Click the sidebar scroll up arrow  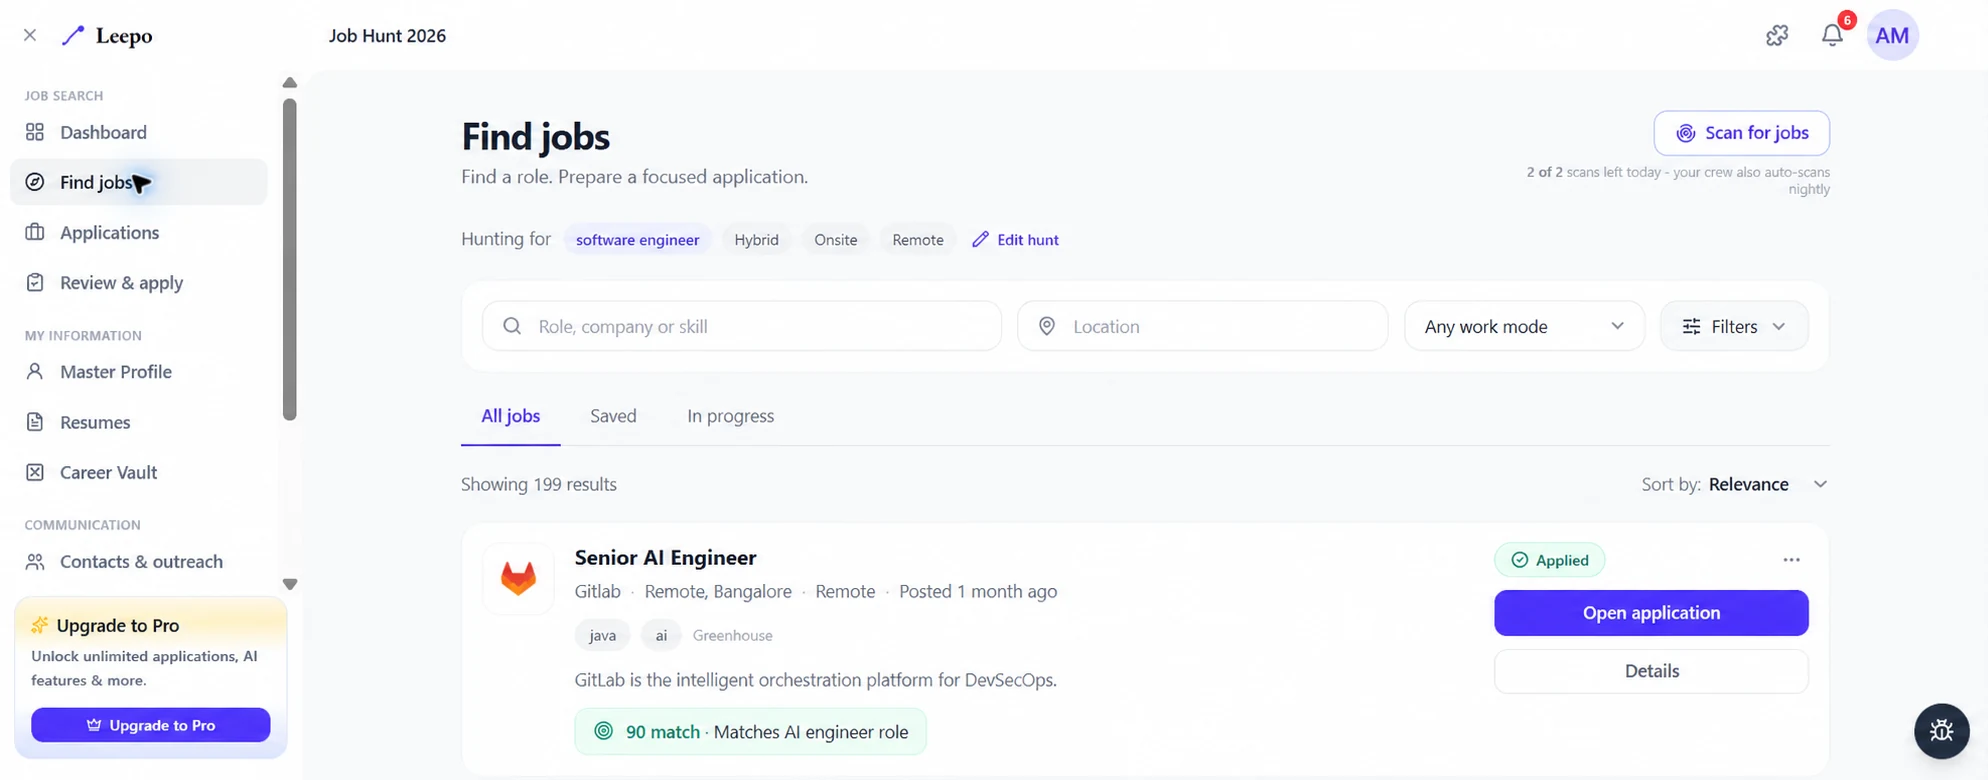coord(290,83)
